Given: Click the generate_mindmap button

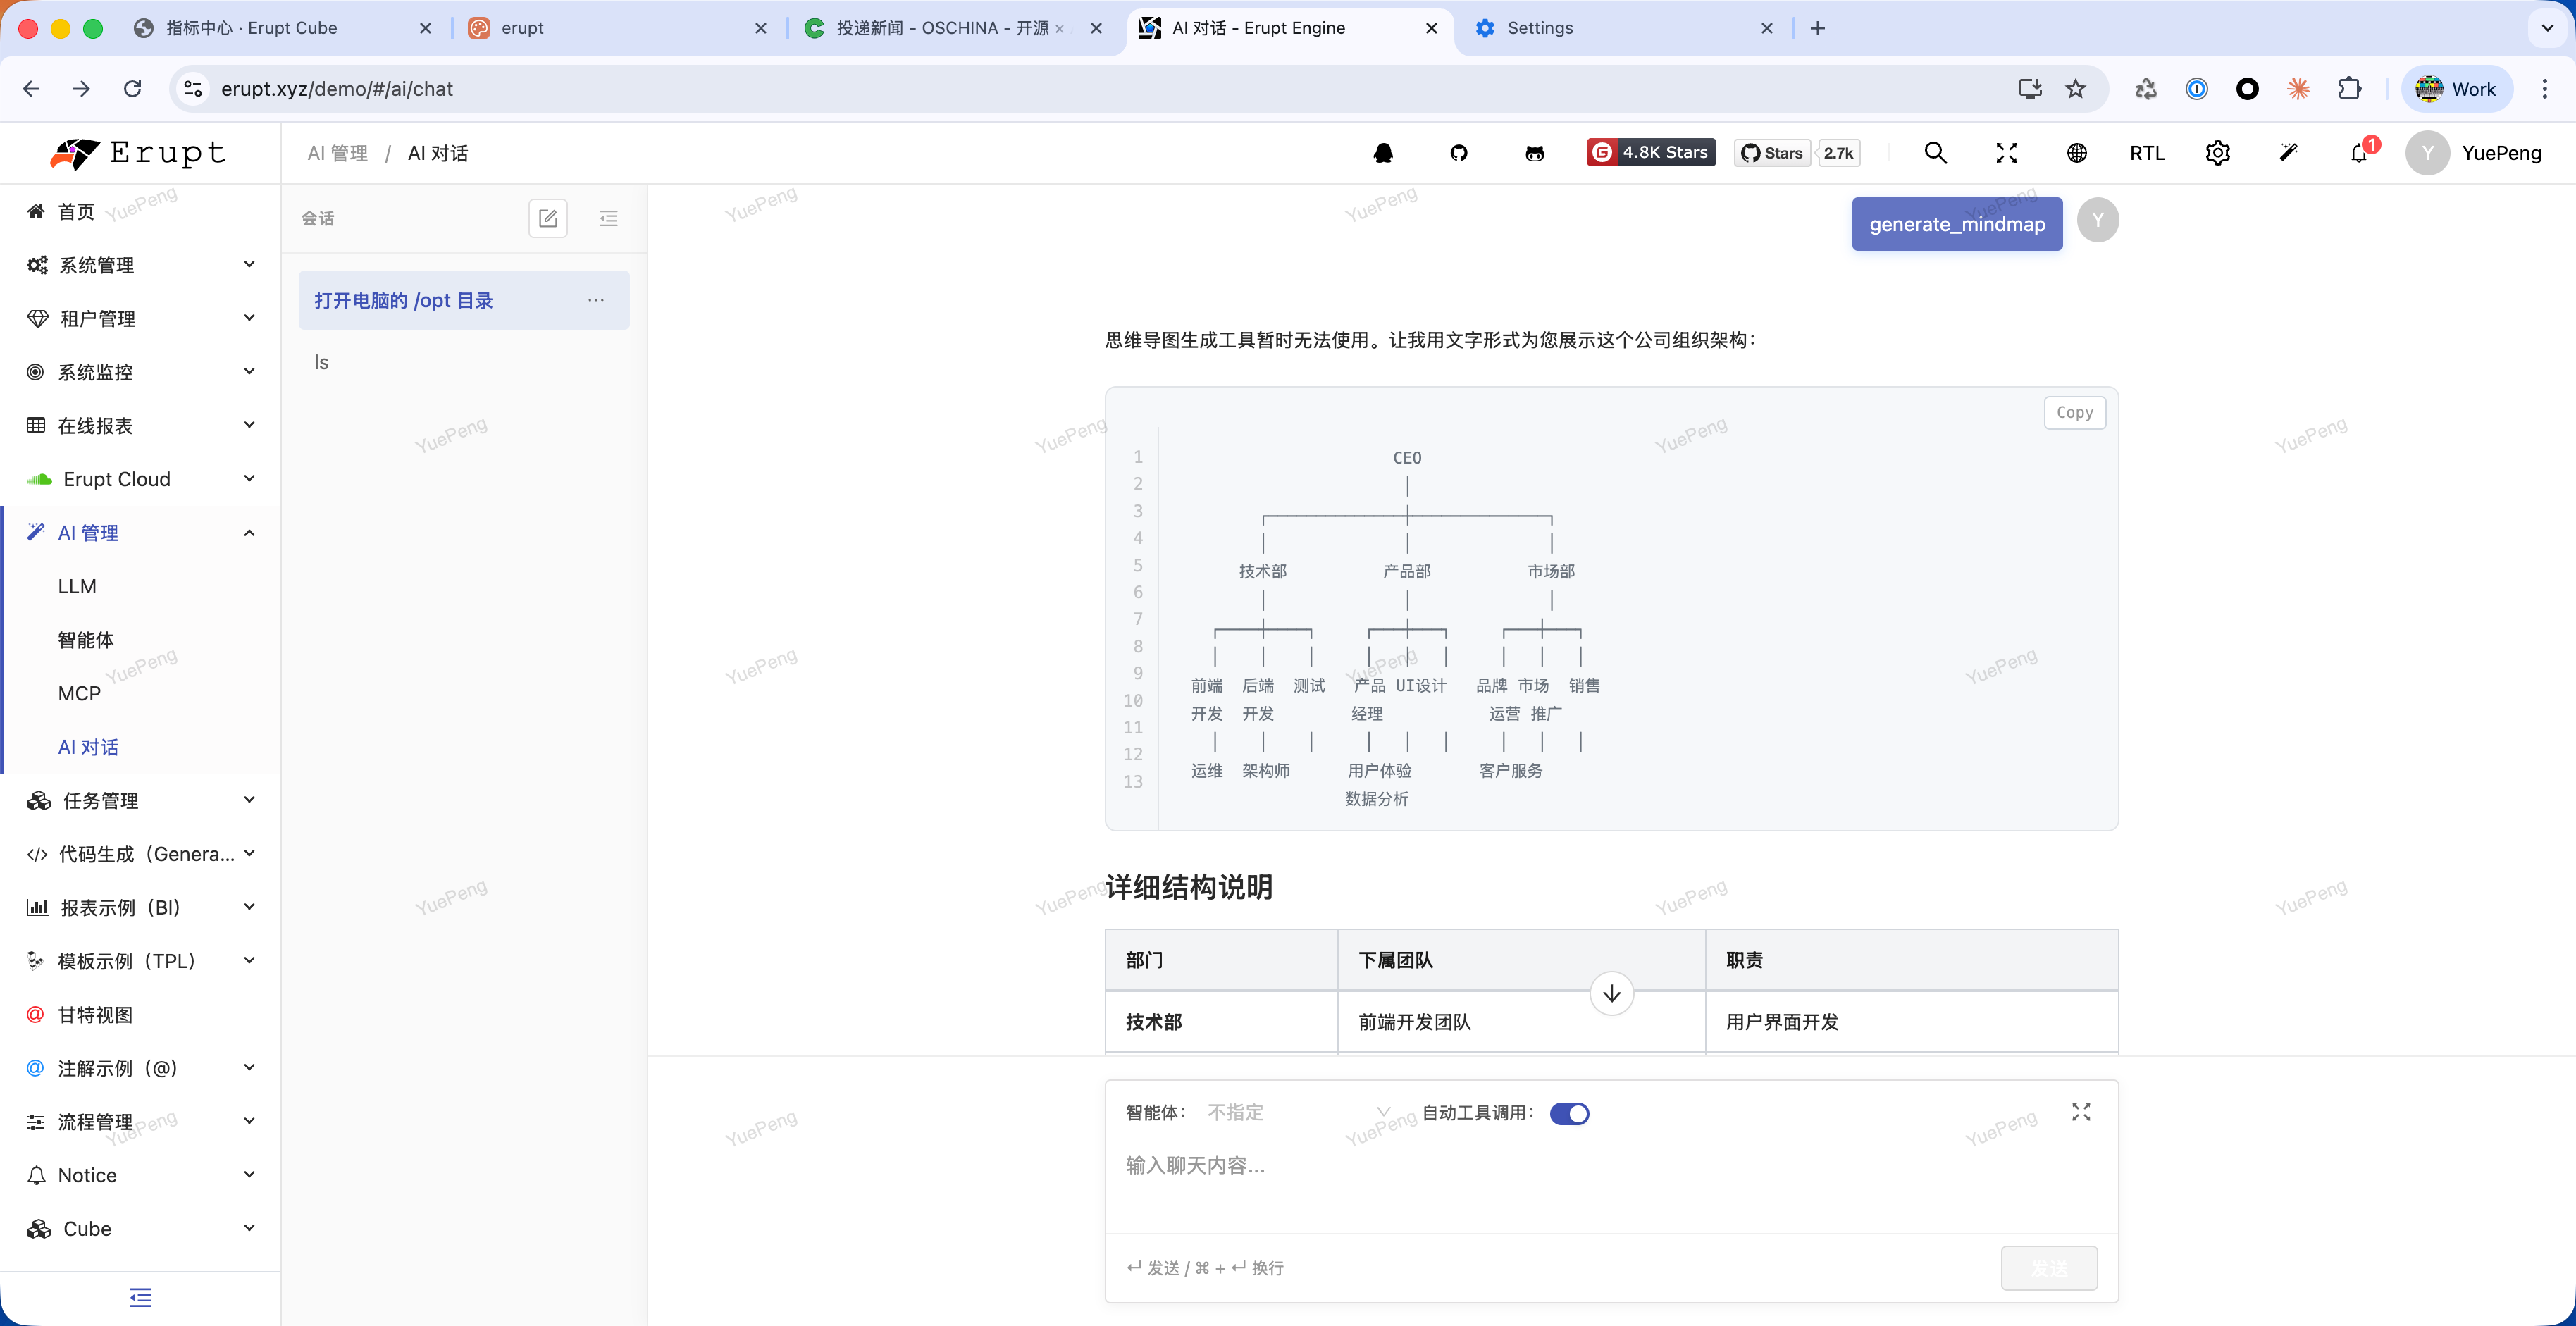Looking at the screenshot, I should tap(1956, 223).
